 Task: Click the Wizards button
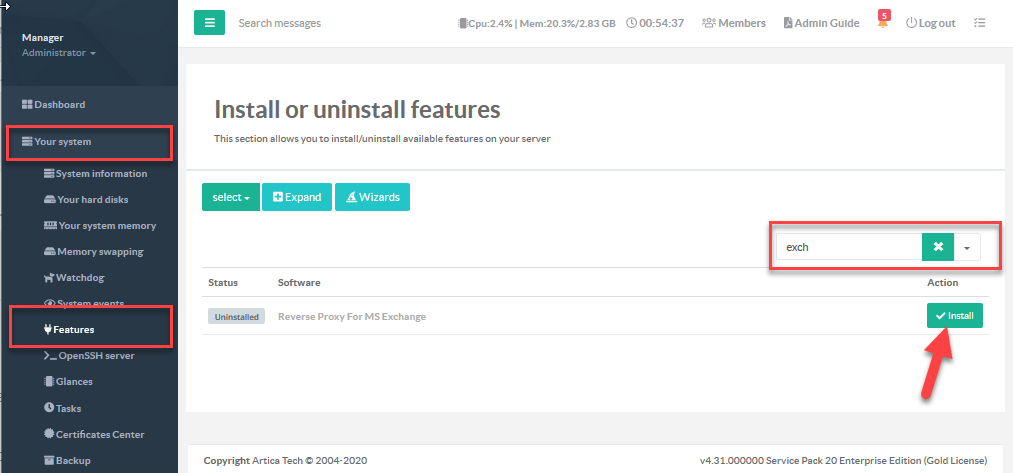pos(372,197)
